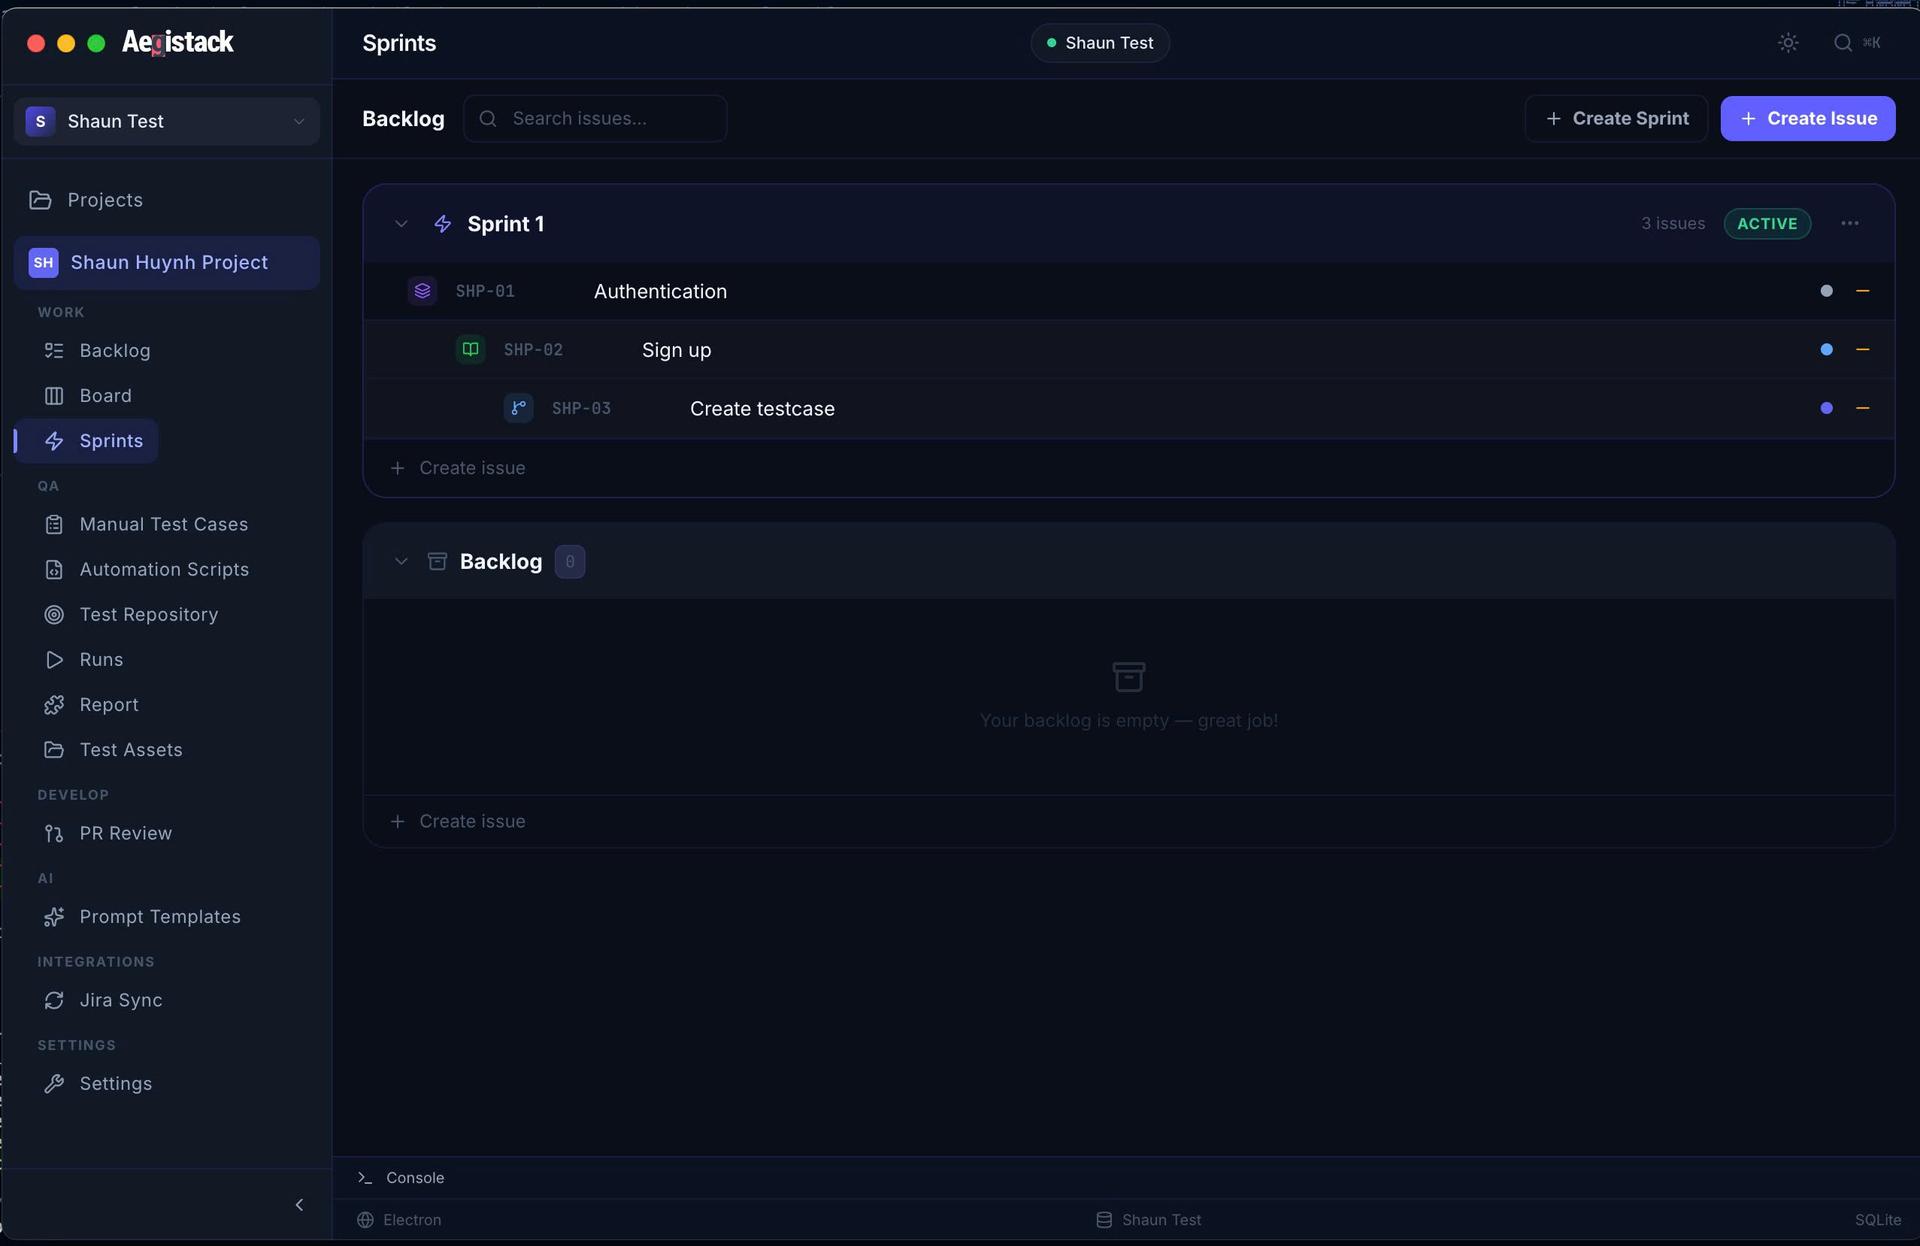
Task: Click the purple status dot for Create testcase
Action: 1826,408
